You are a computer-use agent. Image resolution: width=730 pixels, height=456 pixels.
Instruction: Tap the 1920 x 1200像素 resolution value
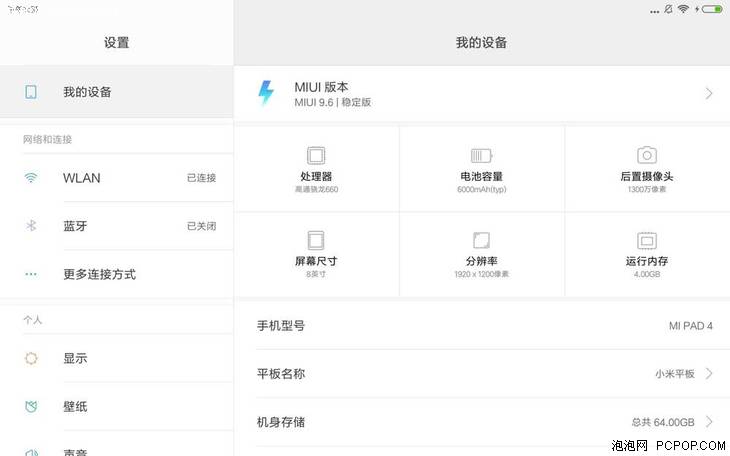point(481,274)
